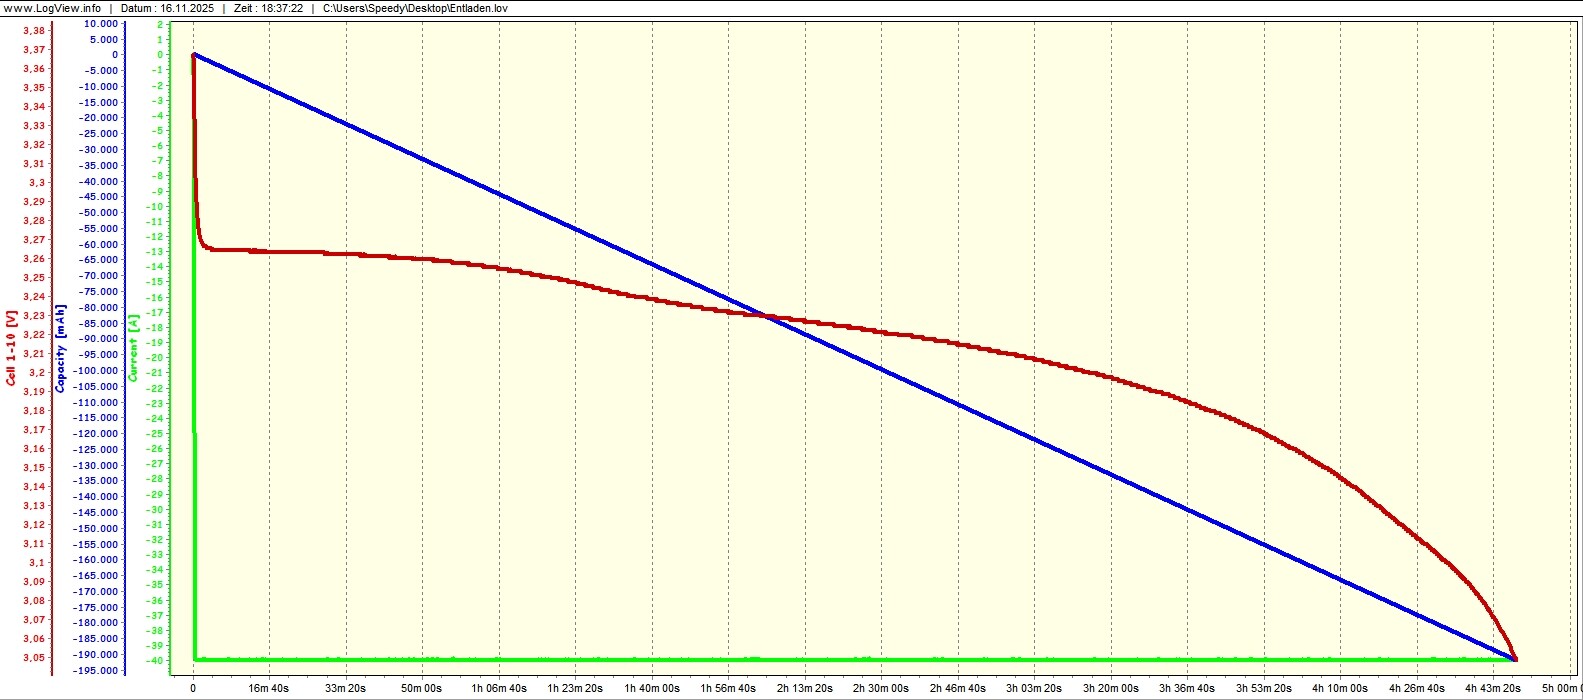This screenshot has width=1583, height=700.
Task: Click the www.LogView.info link in header
Action: (x=51, y=8)
